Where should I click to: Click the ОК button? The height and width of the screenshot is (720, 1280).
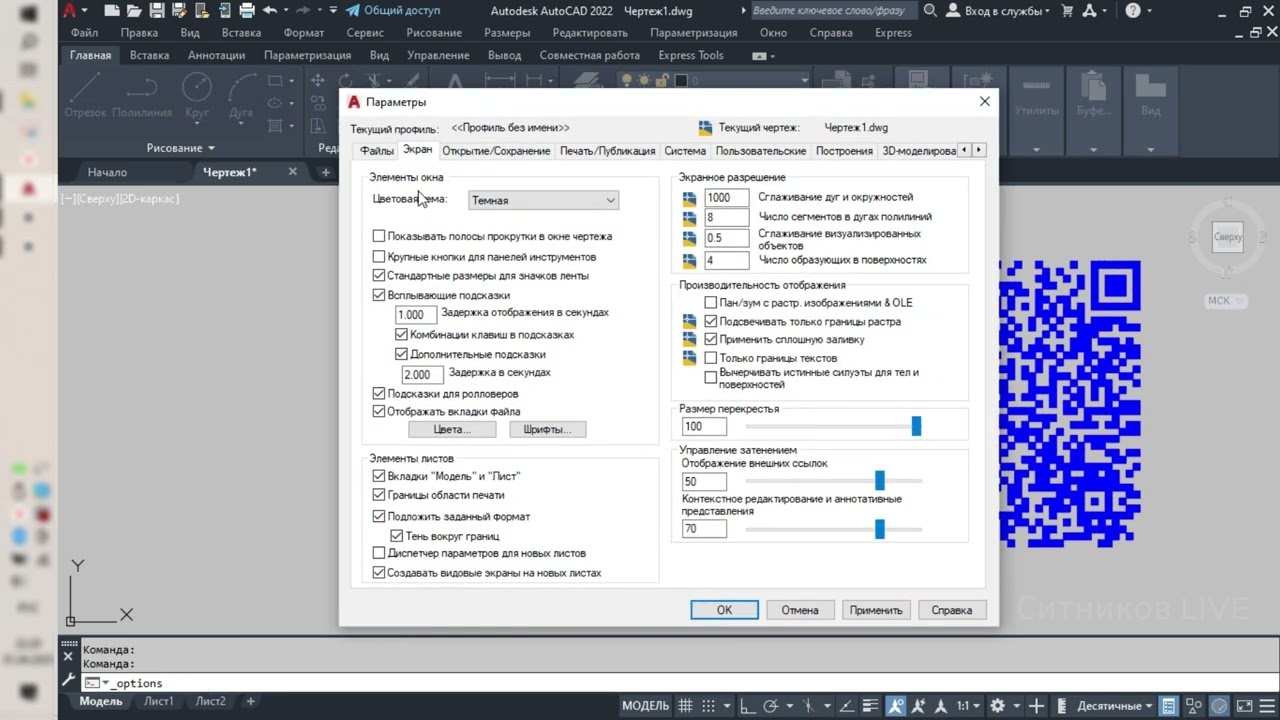click(x=724, y=609)
